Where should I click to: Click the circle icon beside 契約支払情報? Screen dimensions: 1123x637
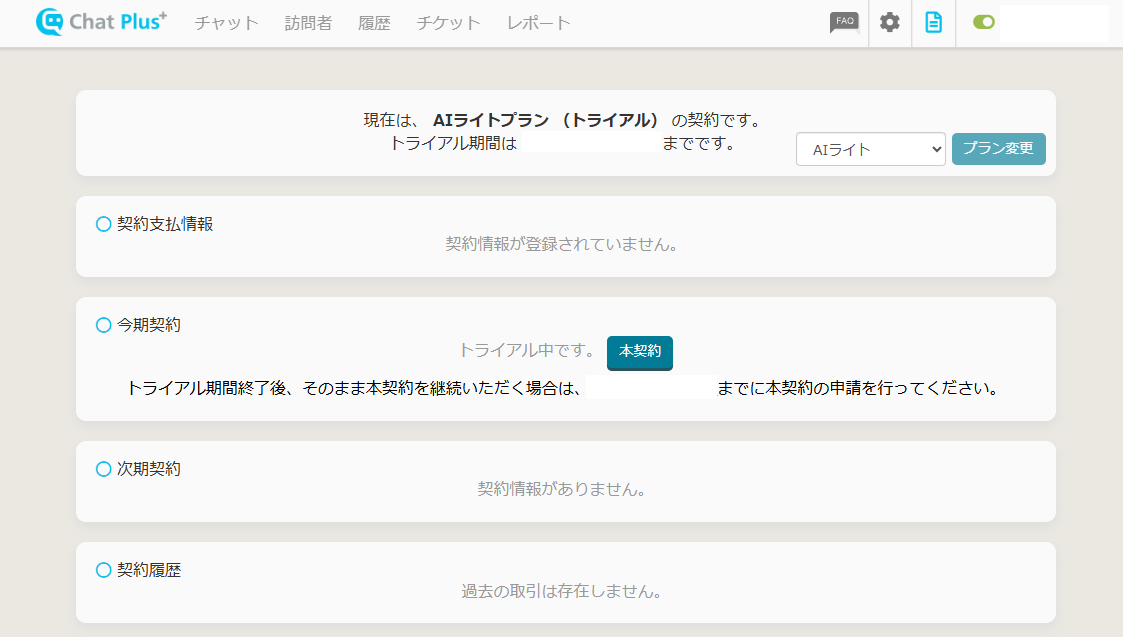click(x=103, y=224)
